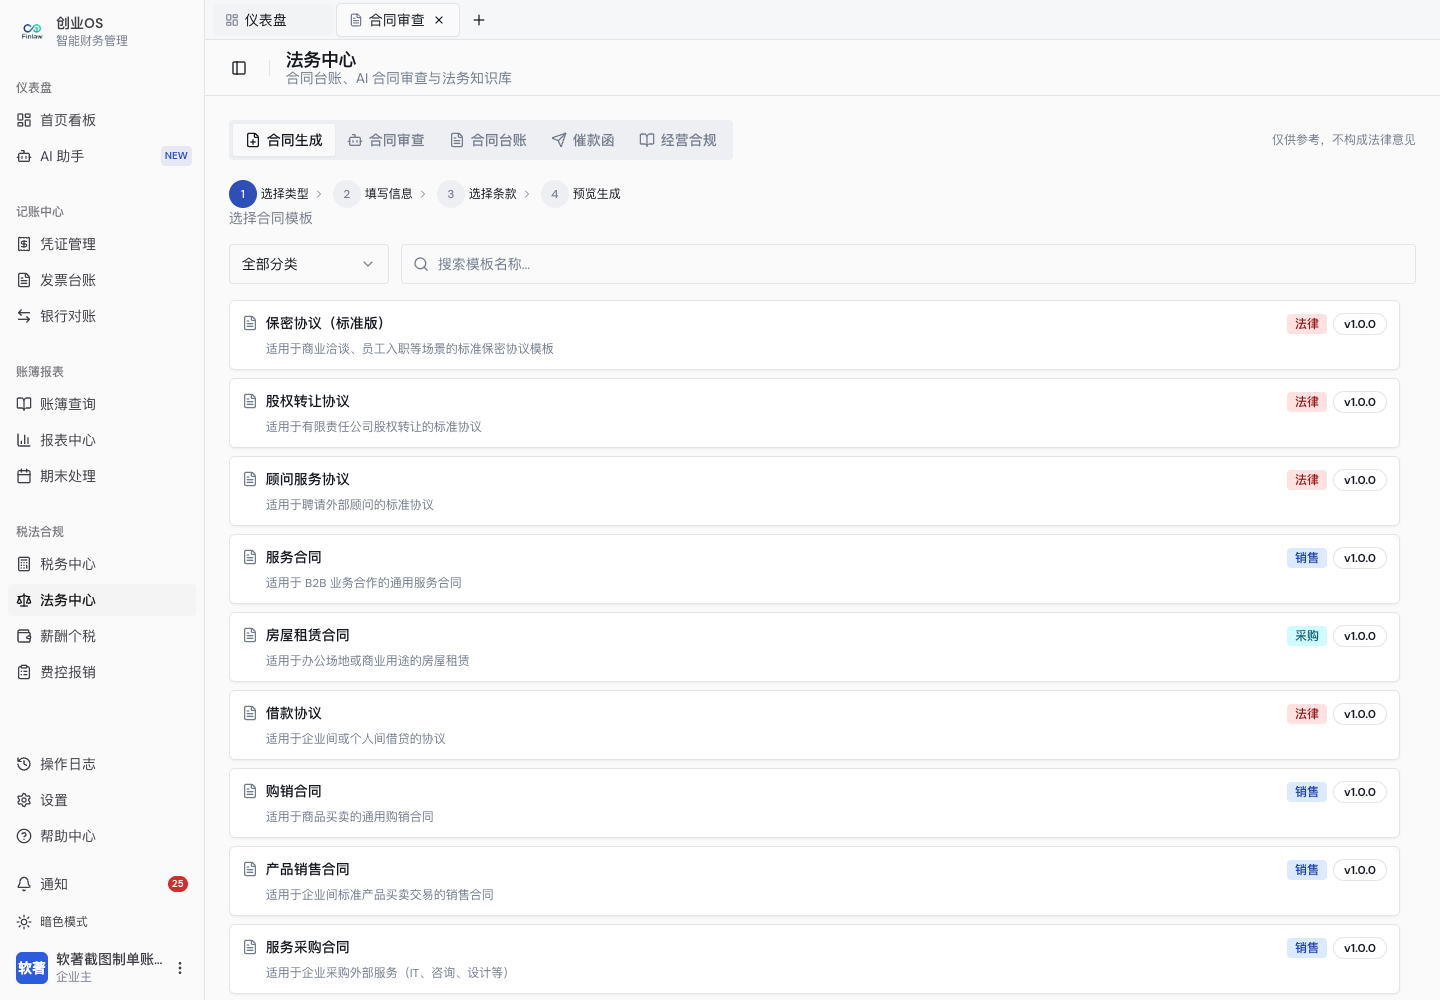Click the NEW badge beside AI 助手
Viewport: 1440px width, 1000px height.
176,156
